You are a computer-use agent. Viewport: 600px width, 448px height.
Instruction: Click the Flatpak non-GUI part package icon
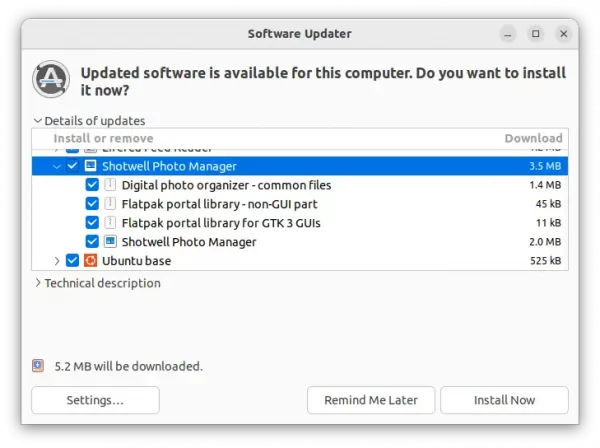point(111,204)
